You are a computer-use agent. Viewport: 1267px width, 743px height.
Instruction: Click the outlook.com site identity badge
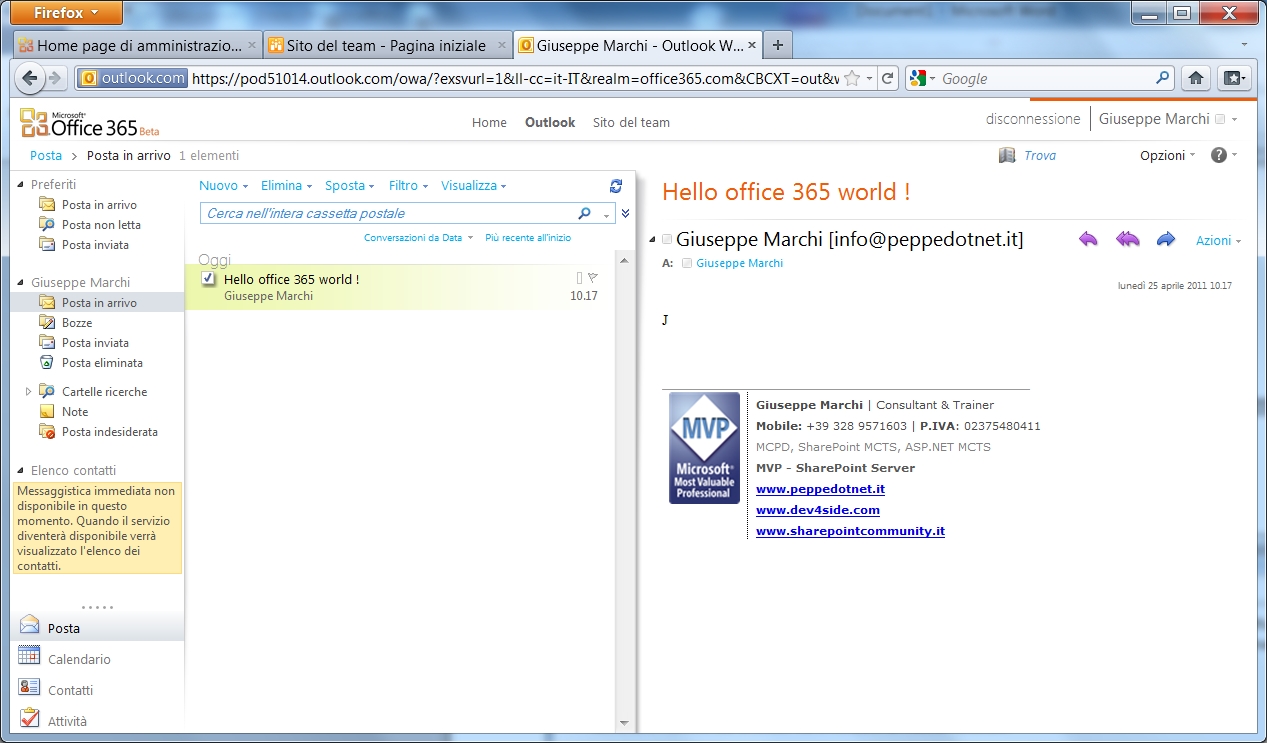pos(132,78)
